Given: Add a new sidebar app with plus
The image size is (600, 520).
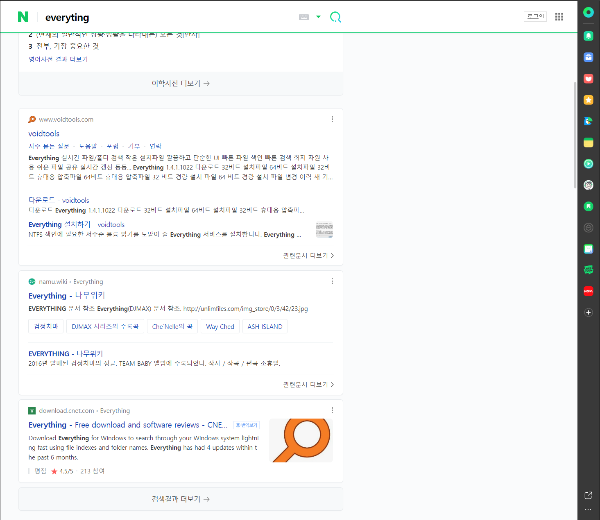Looking at the screenshot, I should [589, 313].
